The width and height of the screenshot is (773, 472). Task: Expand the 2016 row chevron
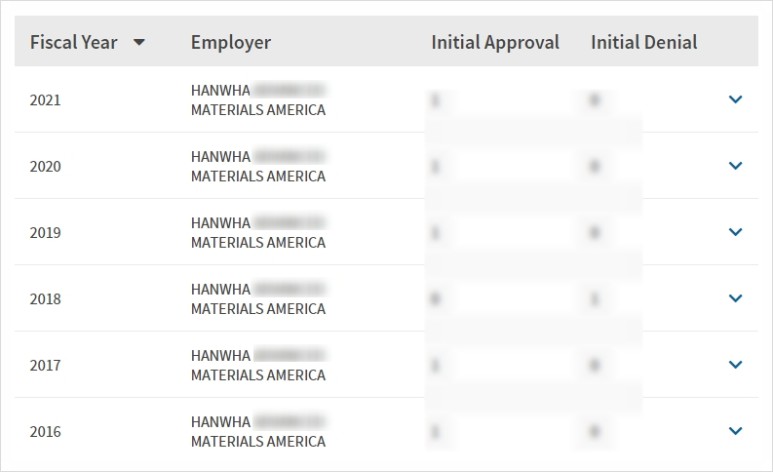coord(735,431)
